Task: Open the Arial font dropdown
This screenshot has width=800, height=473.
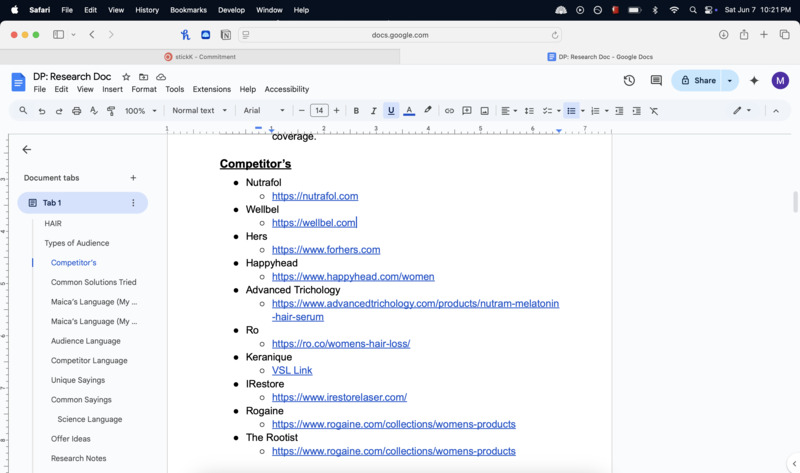Action: [x=264, y=110]
